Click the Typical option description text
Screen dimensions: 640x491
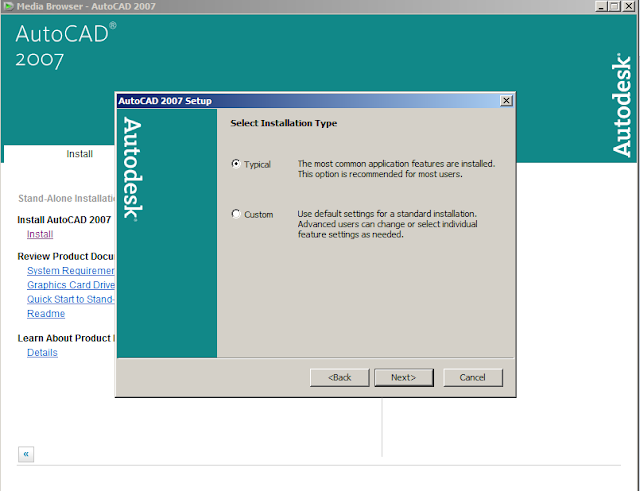(x=396, y=169)
